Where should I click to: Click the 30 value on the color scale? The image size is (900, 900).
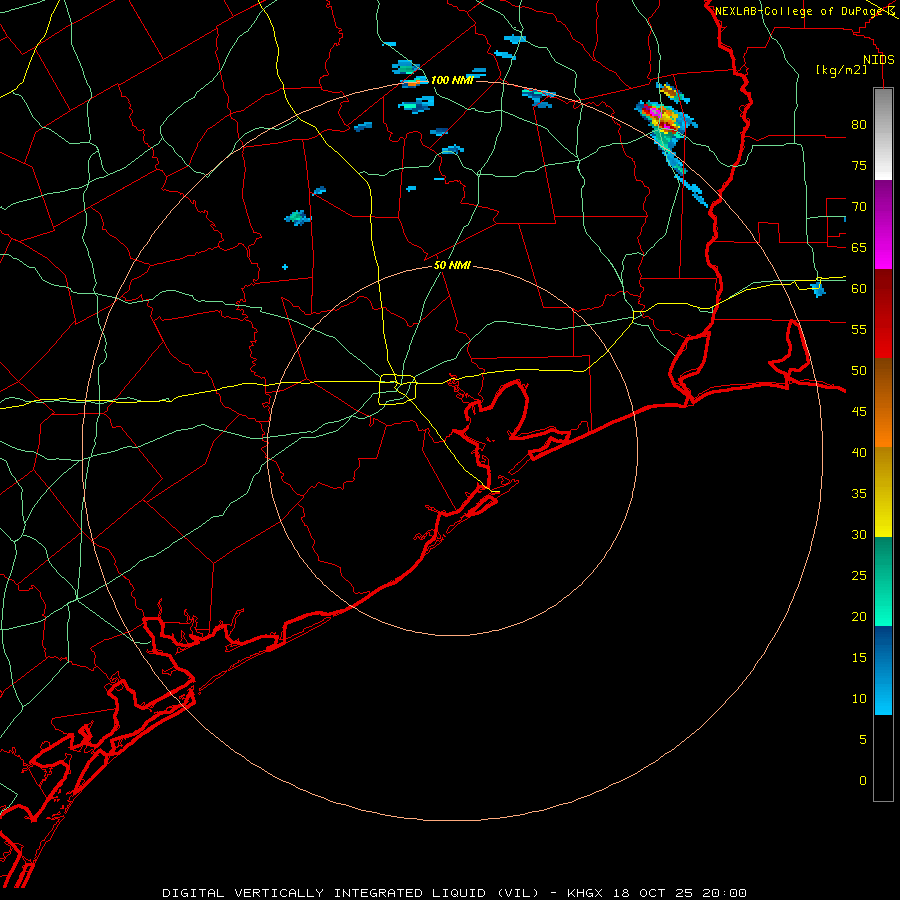[859, 534]
